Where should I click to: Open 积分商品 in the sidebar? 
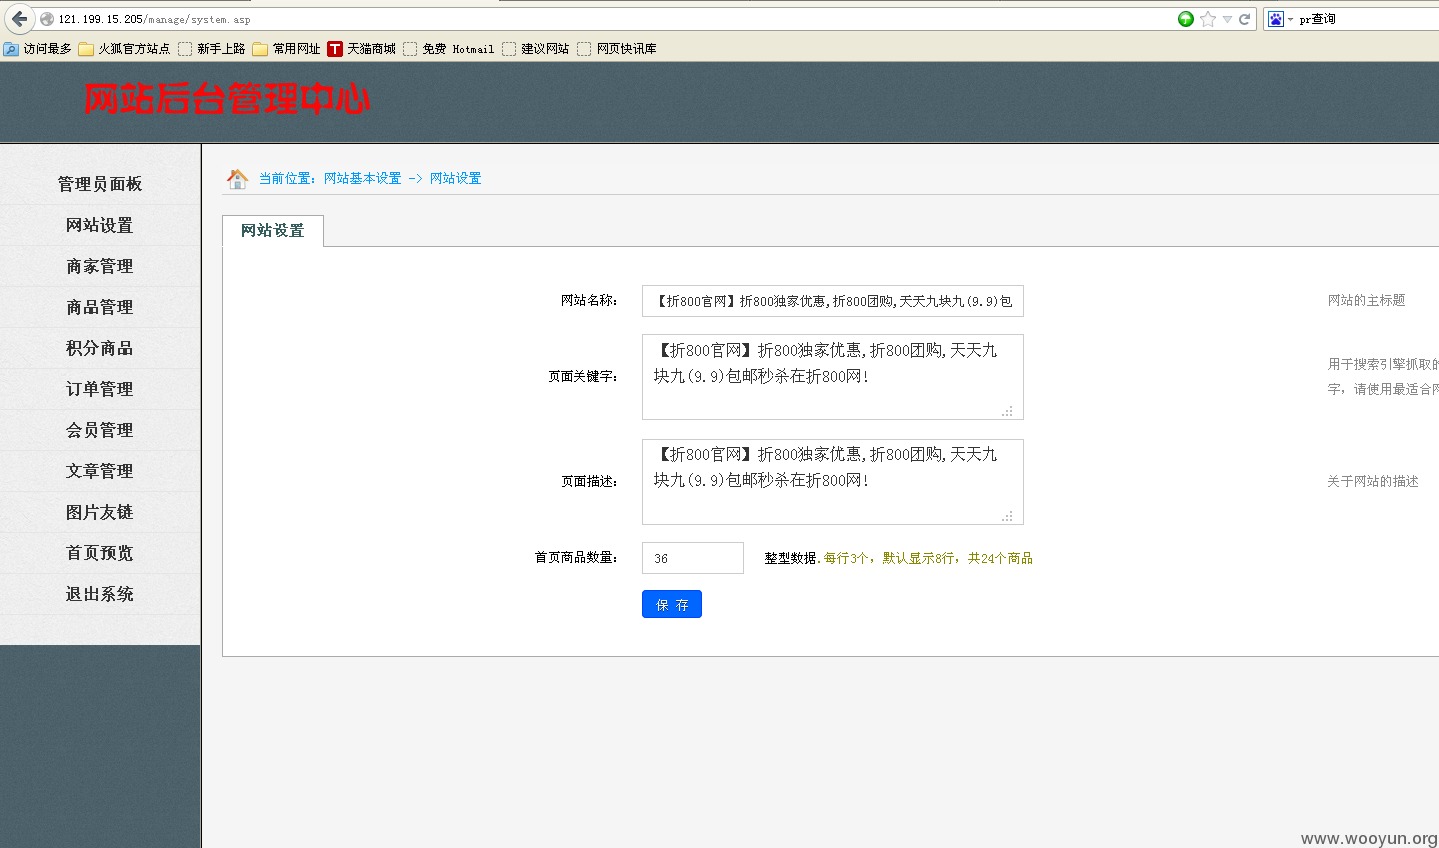click(x=100, y=348)
